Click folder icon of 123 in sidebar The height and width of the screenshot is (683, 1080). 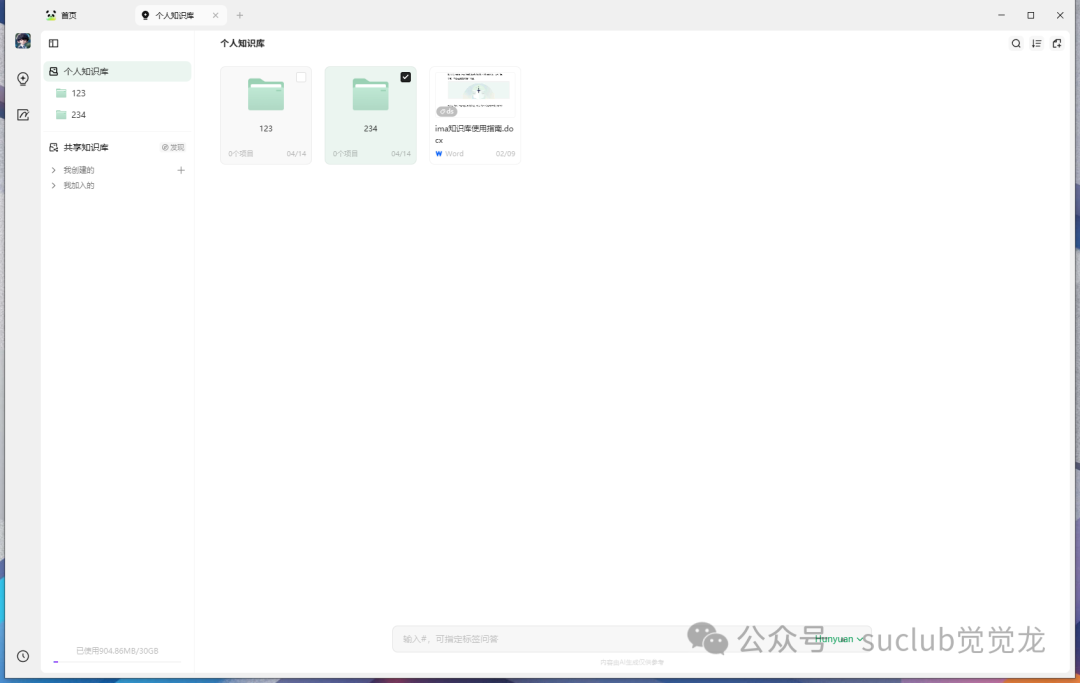[x=61, y=93]
